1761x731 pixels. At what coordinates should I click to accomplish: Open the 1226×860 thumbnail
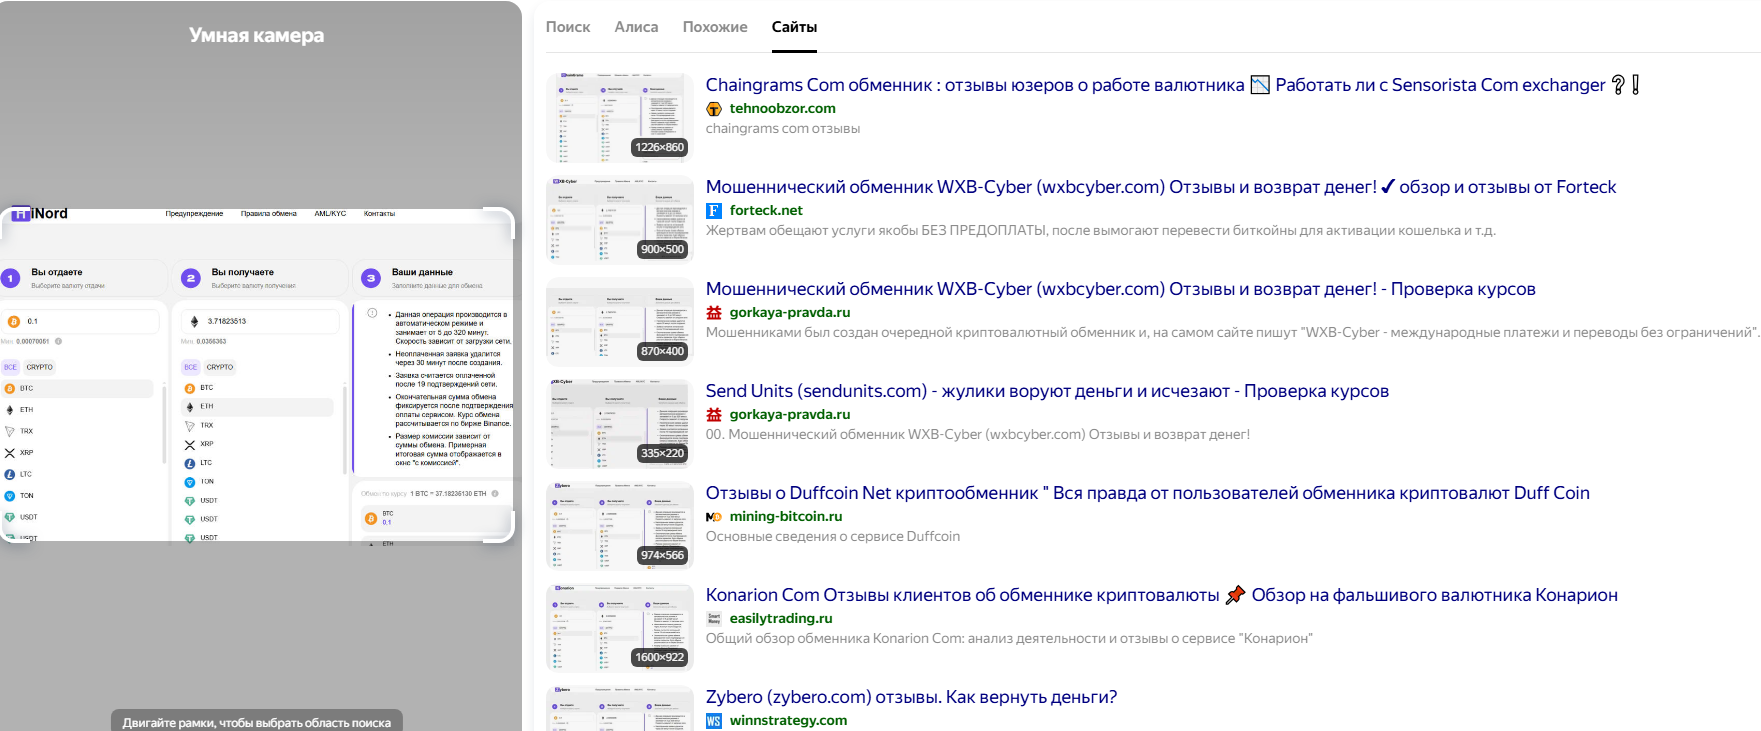pyautogui.click(x=620, y=118)
